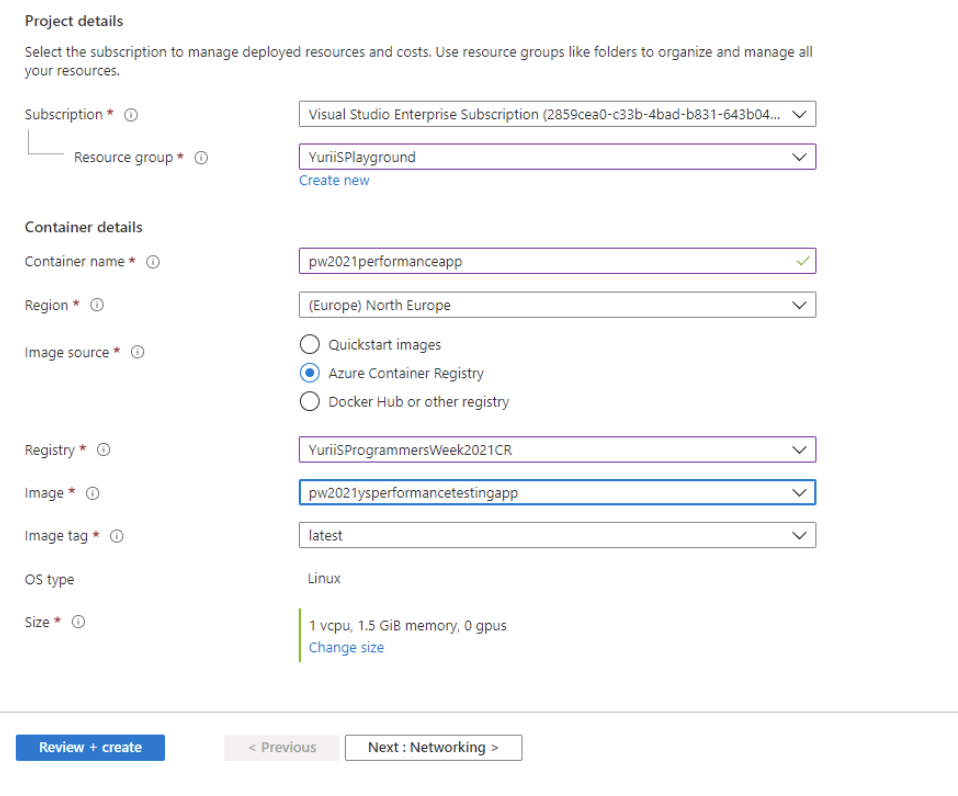Click the 'OS type' label

point(49,579)
